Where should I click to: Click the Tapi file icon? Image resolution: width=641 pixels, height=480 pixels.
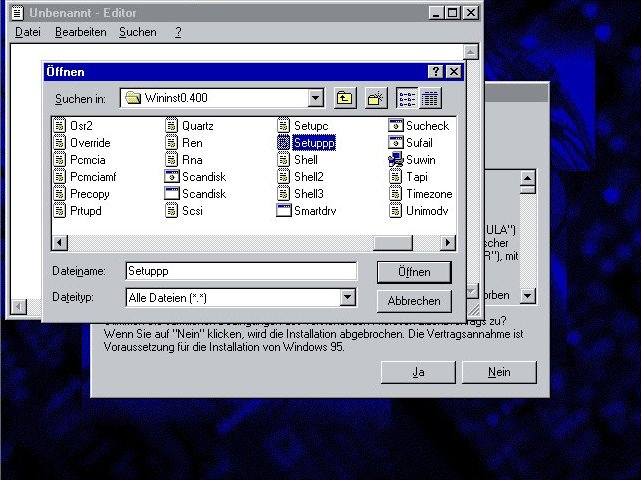pos(396,177)
